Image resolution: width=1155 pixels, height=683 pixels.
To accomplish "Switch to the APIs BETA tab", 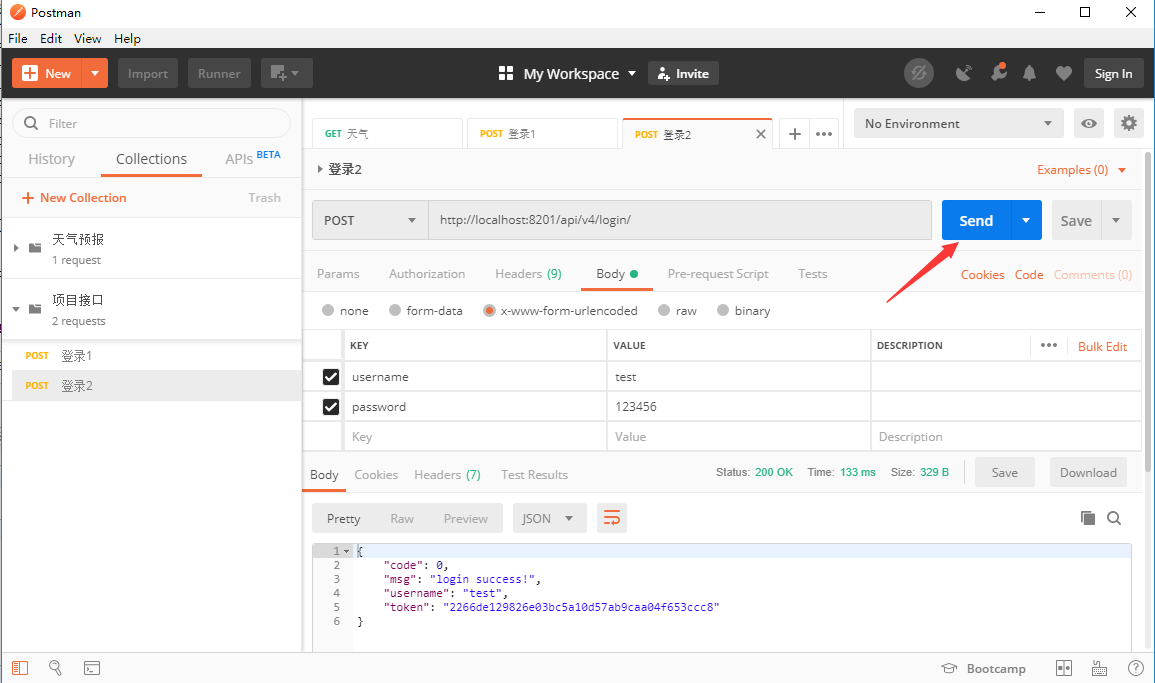I will pyautogui.click(x=253, y=158).
